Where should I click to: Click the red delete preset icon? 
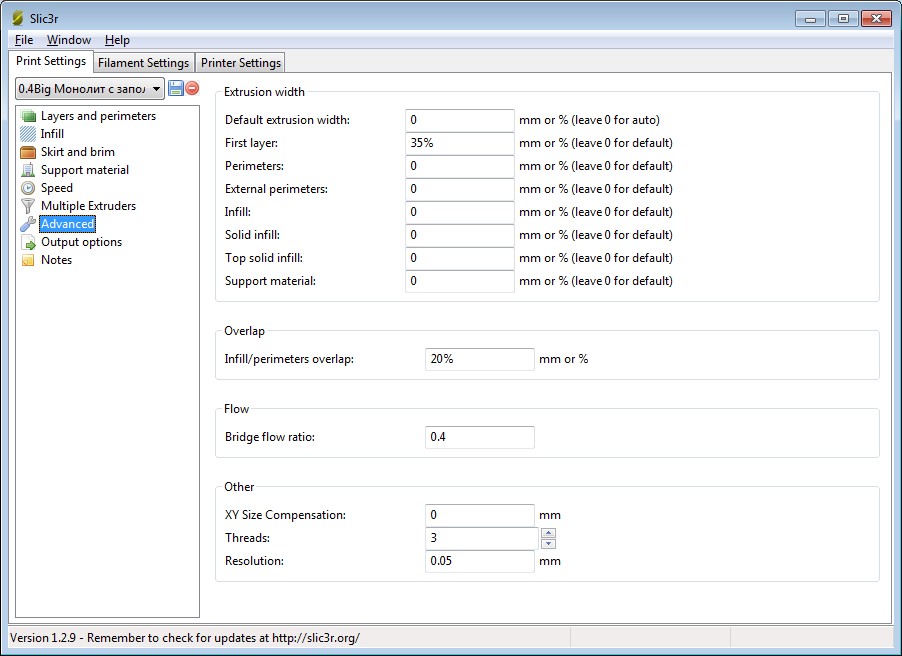coord(192,88)
